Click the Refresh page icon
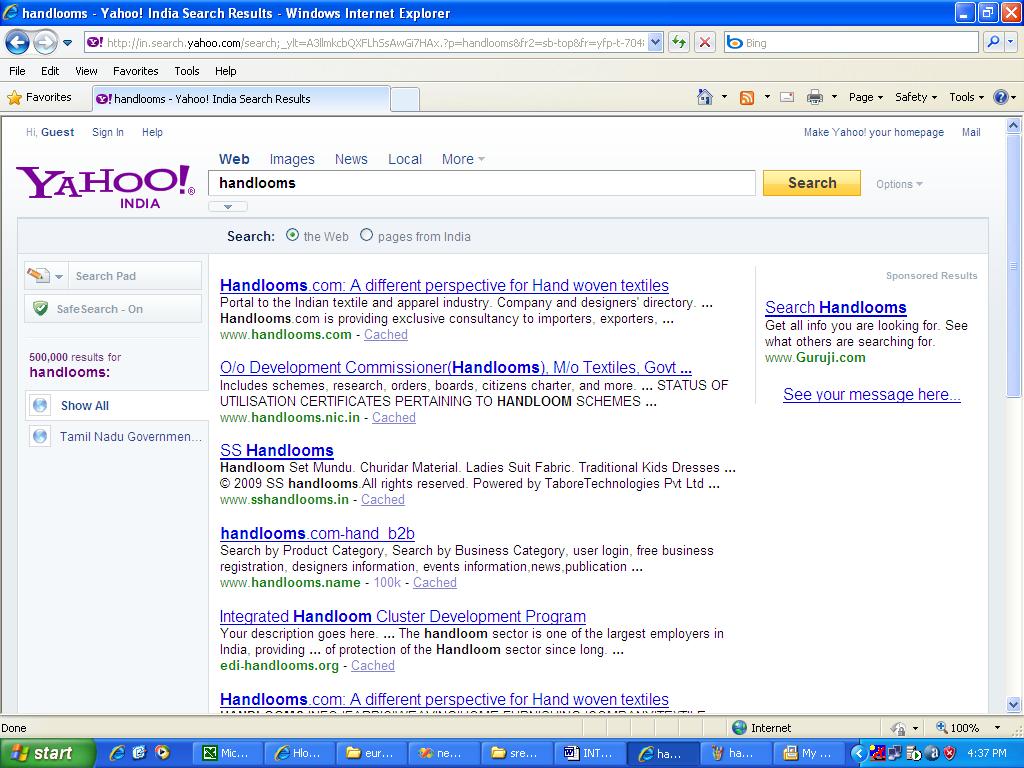 point(679,43)
